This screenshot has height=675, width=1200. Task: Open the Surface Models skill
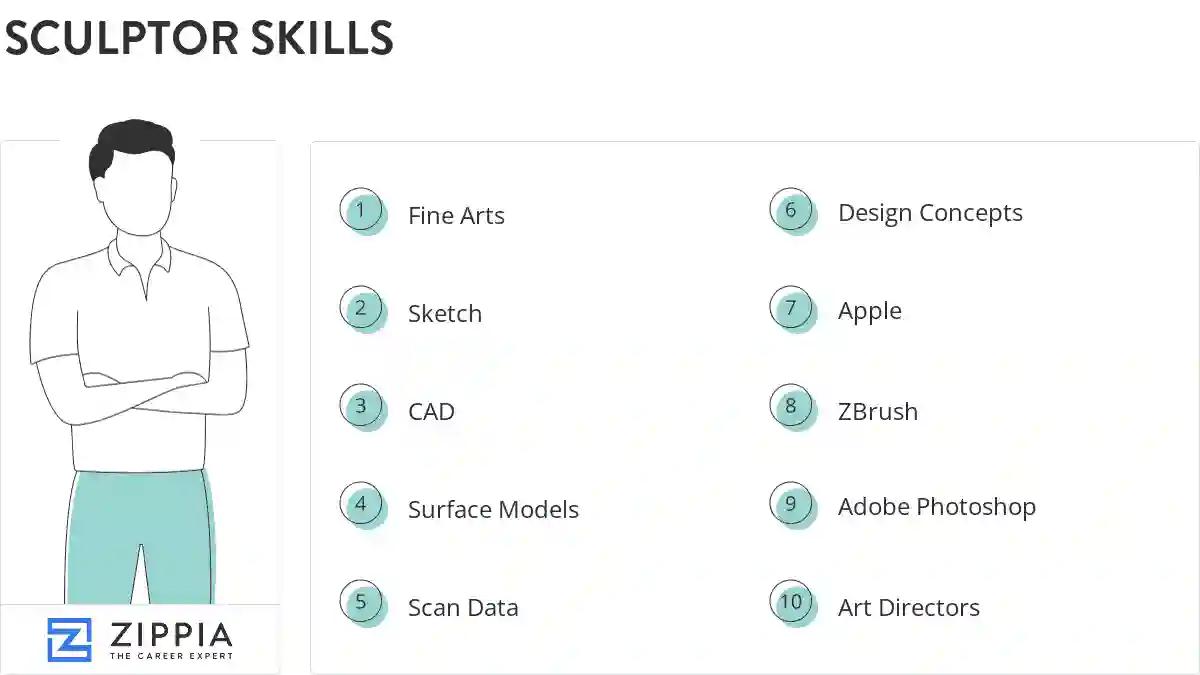tap(493, 510)
